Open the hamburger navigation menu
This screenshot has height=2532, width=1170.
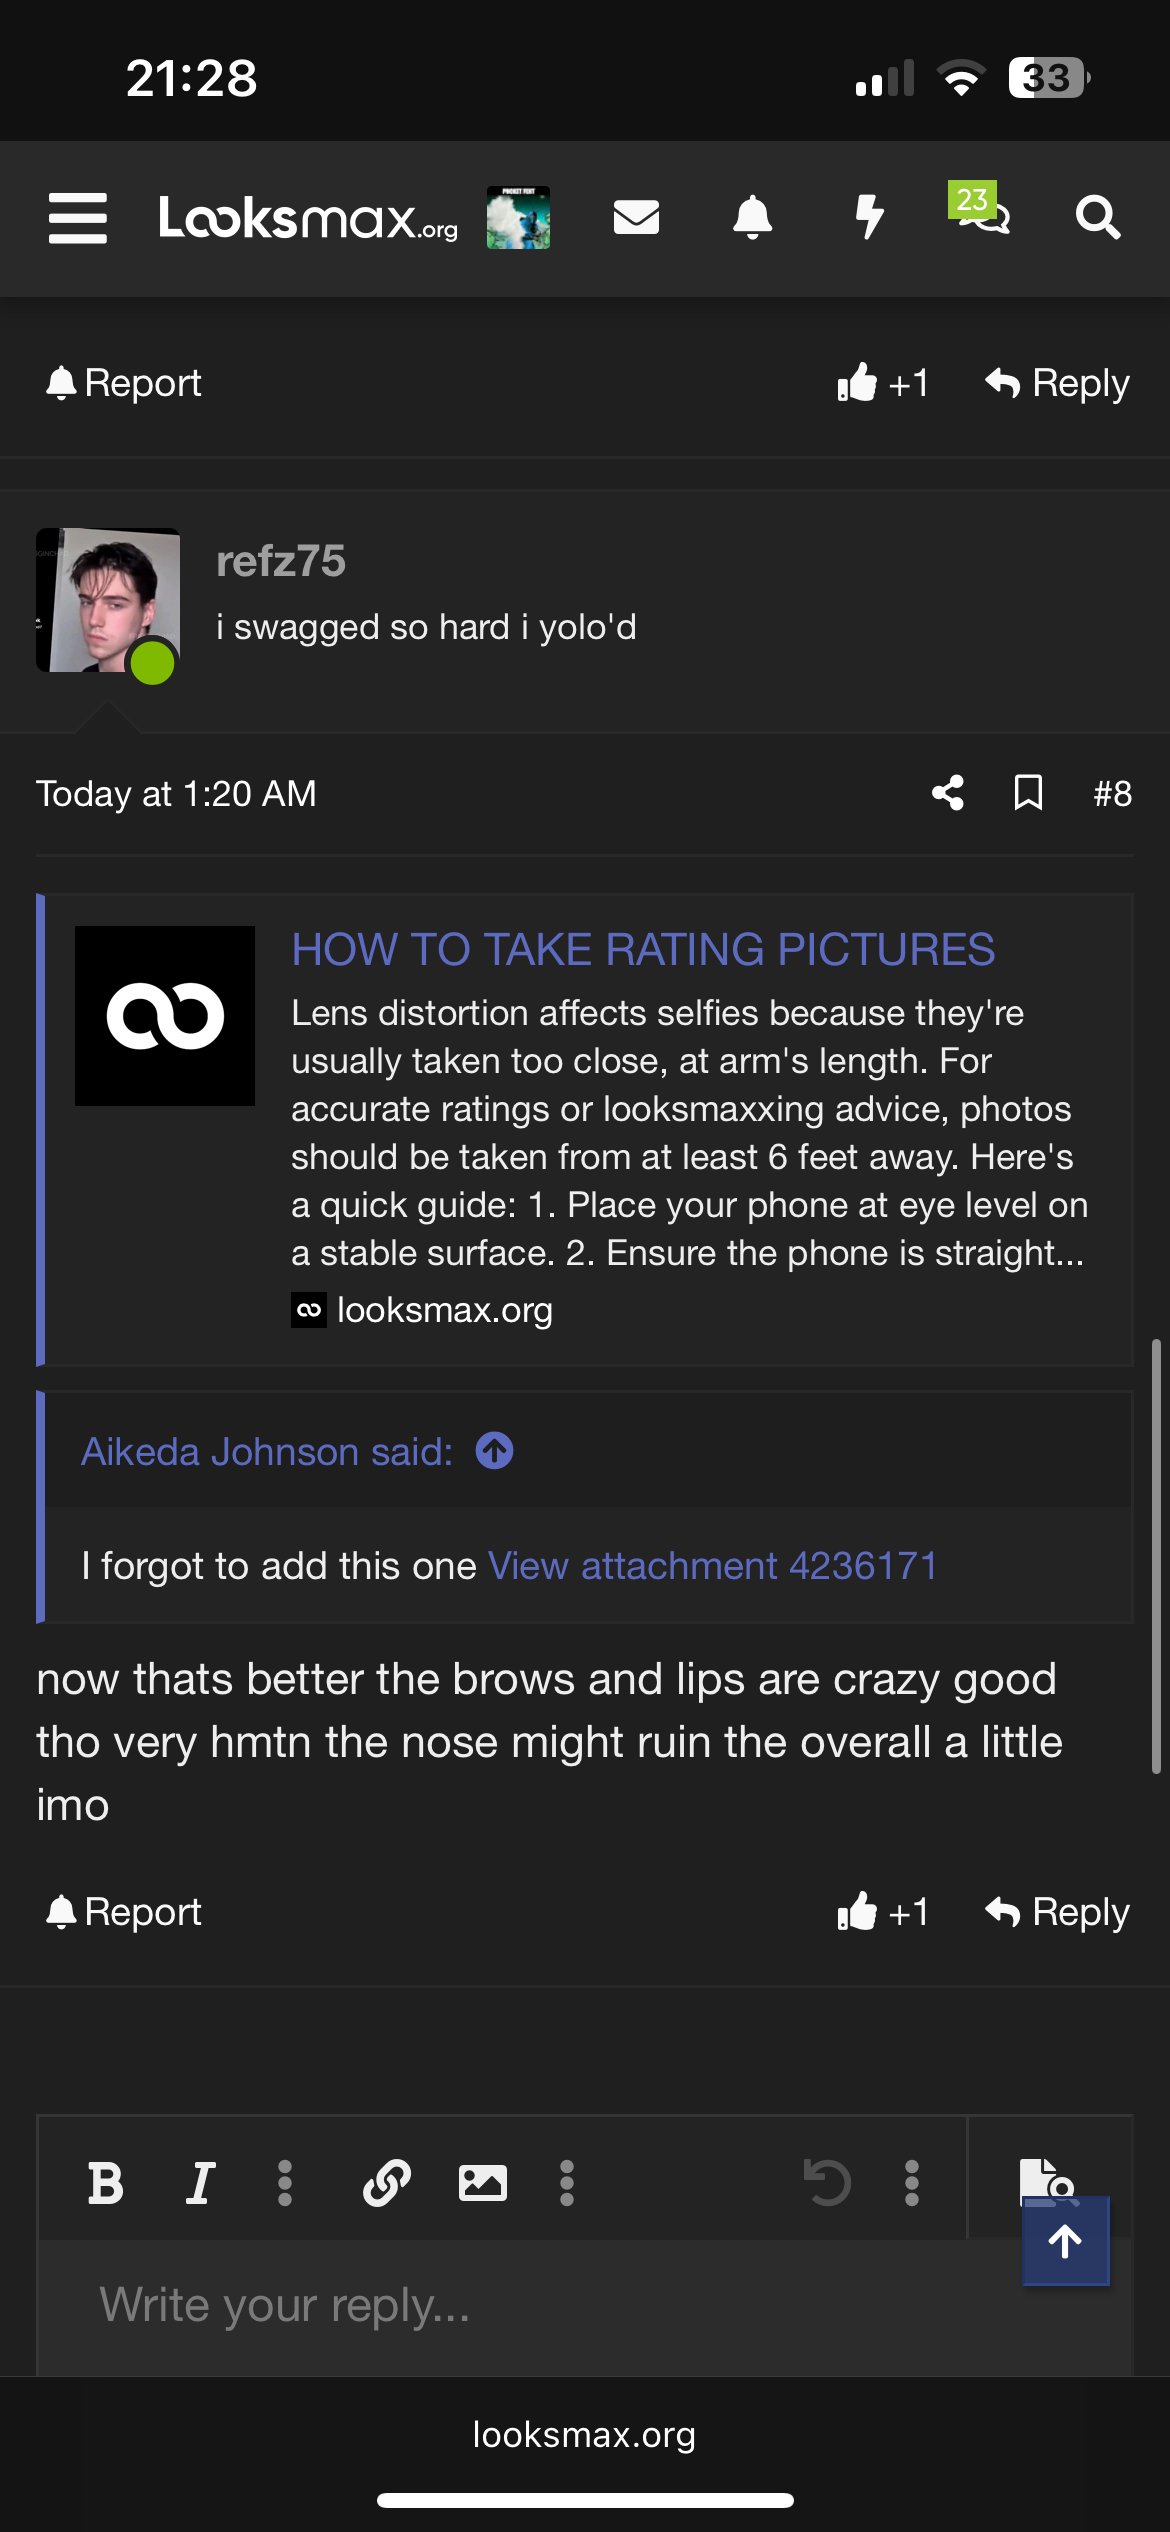point(78,218)
